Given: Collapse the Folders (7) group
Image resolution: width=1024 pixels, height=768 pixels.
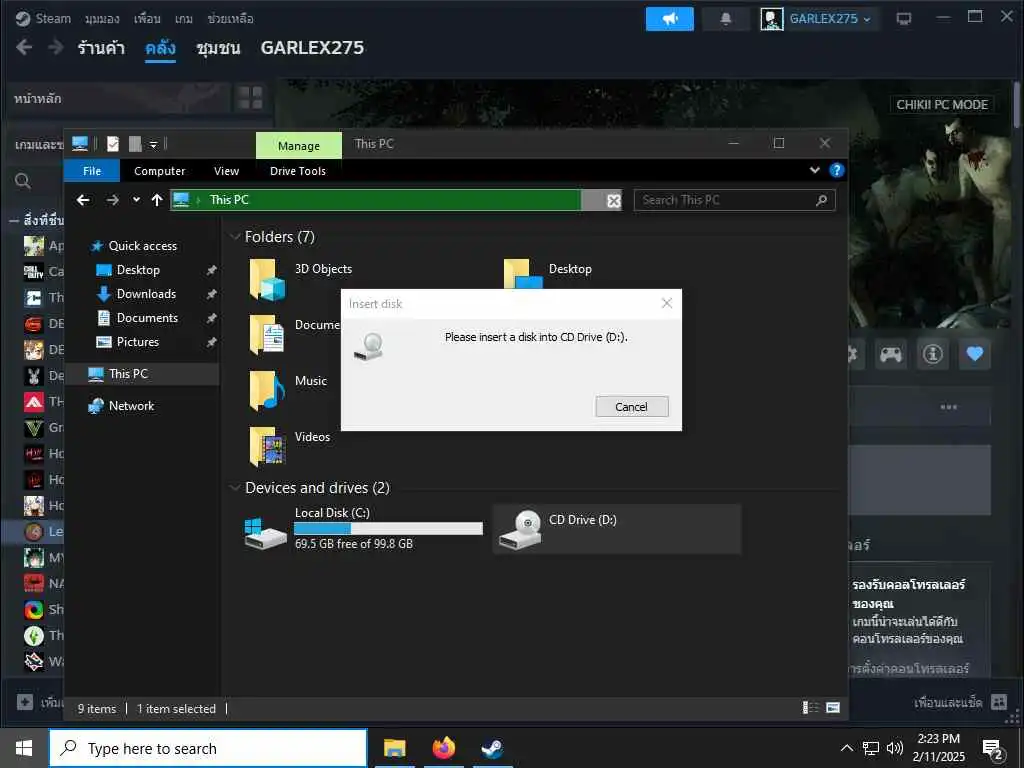Looking at the screenshot, I should coord(234,236).
